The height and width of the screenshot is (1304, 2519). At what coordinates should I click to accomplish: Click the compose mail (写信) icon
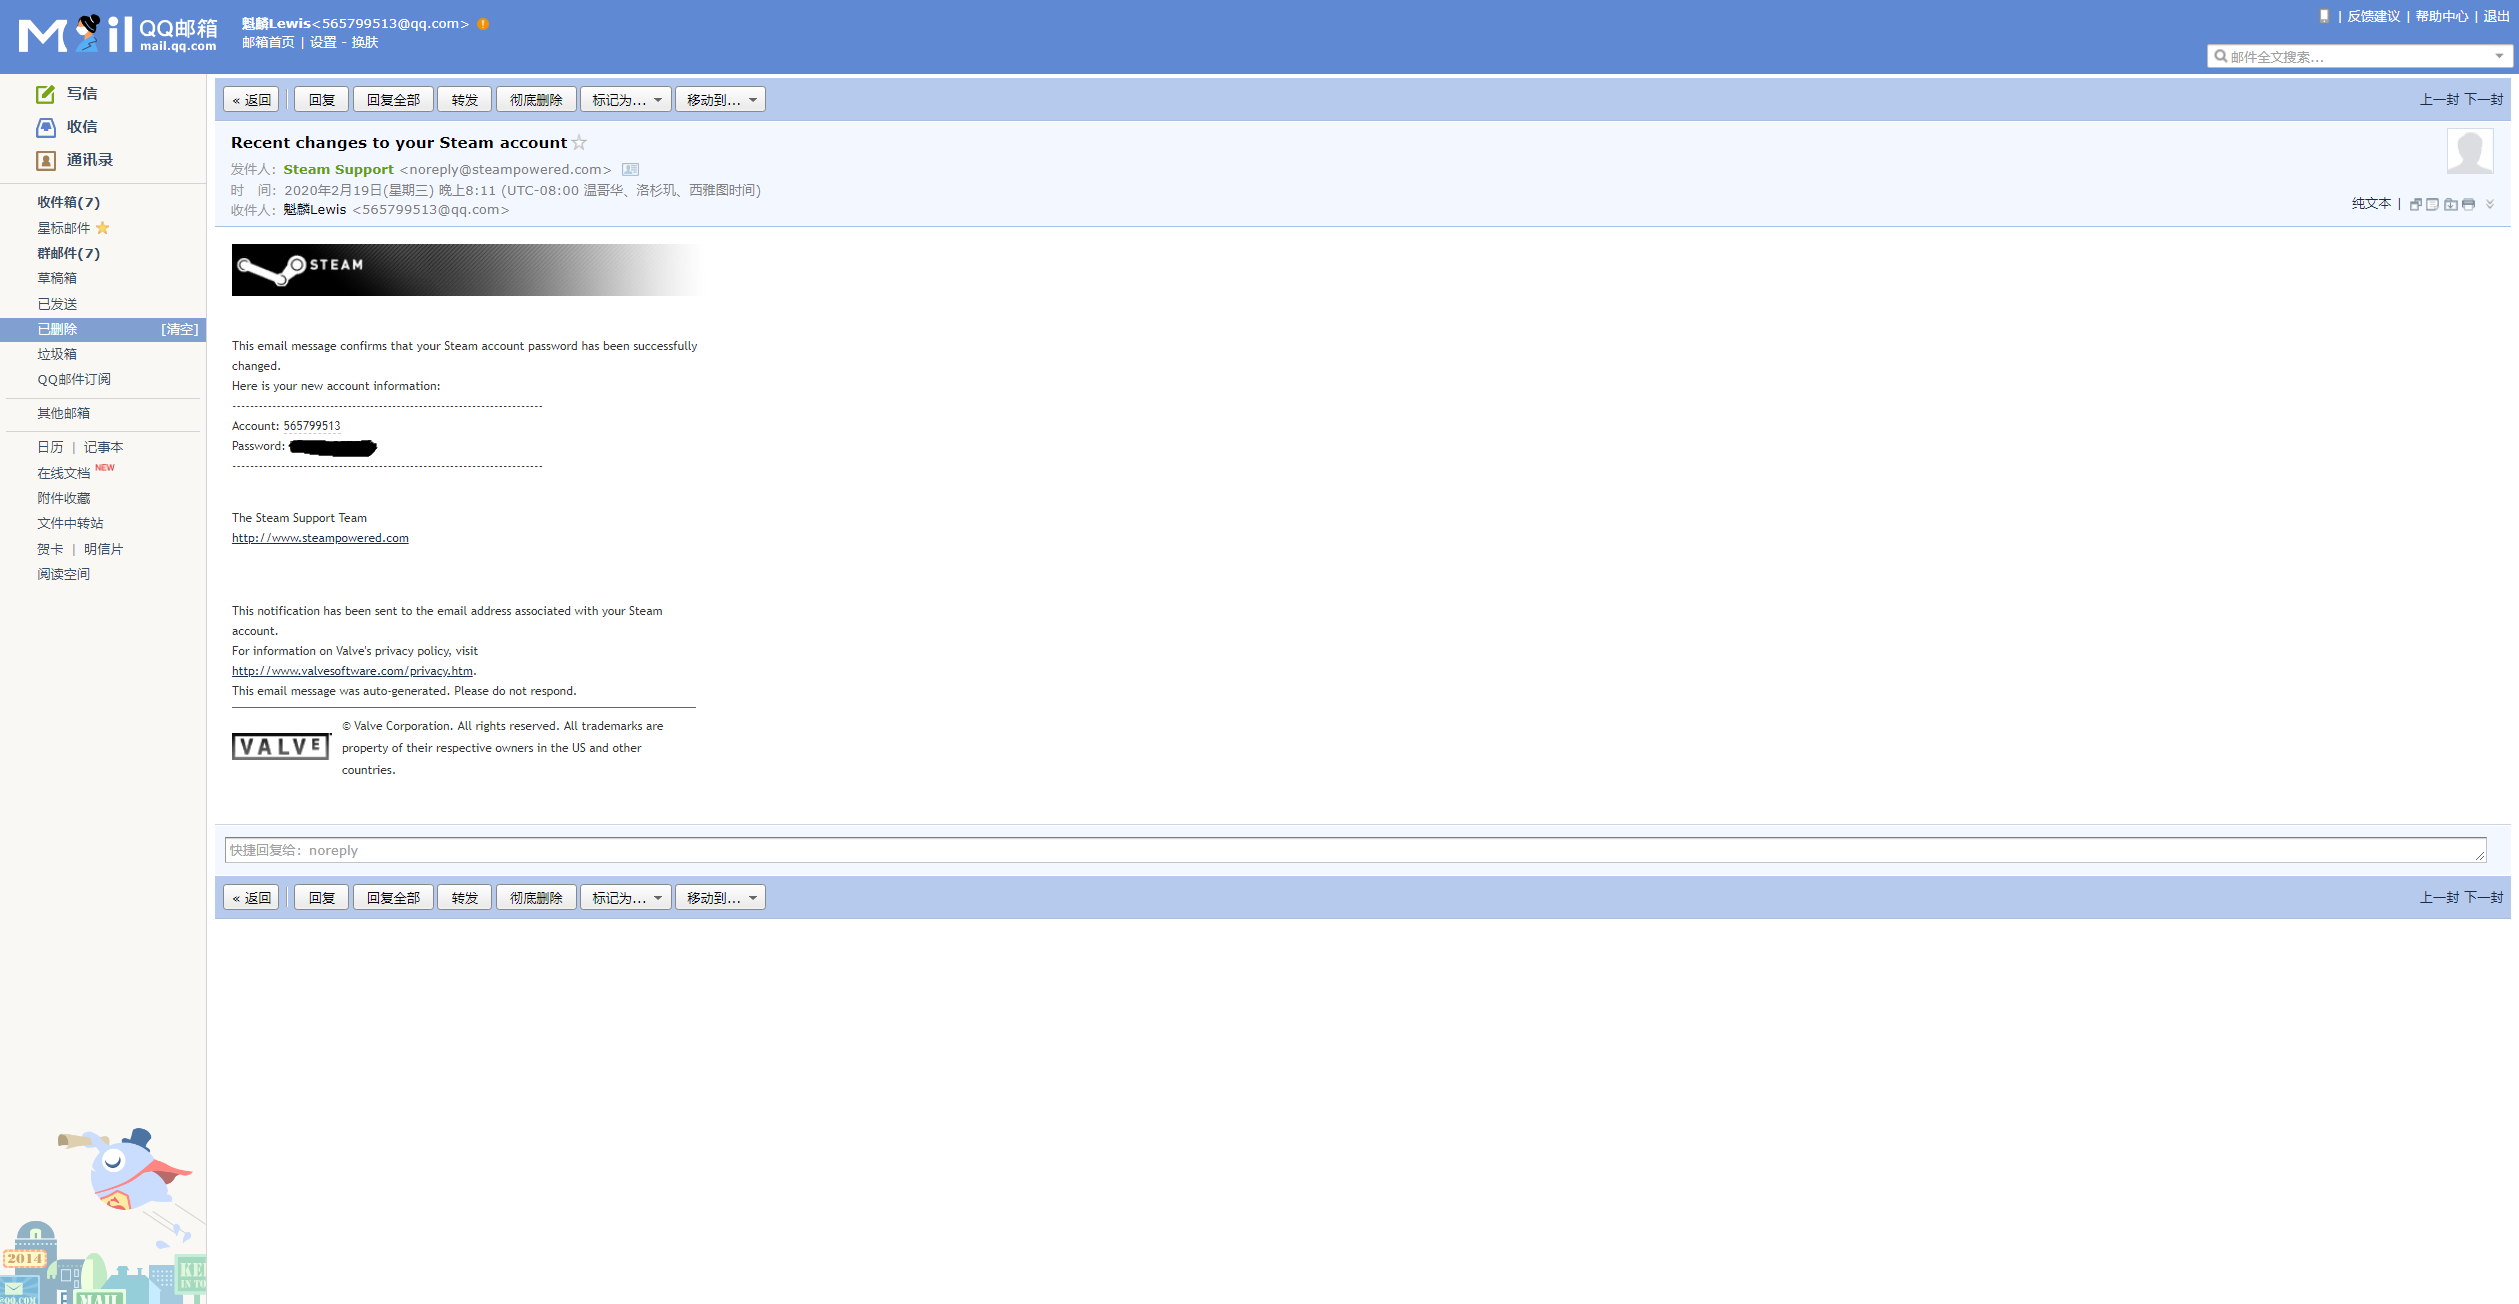[46, 94]
